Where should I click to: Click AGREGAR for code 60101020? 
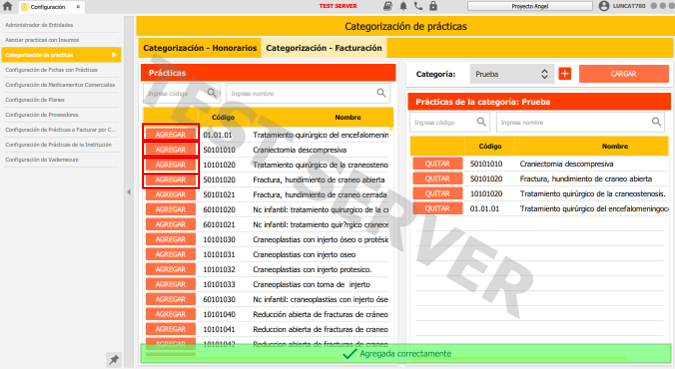(171, 210)
